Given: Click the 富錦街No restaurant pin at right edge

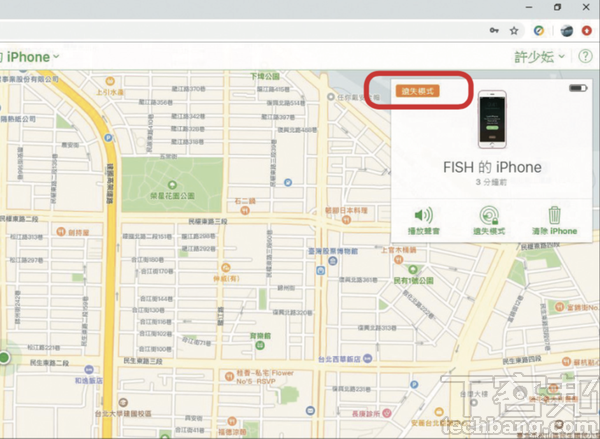Looking at the screenshot, I should tap(559, 307).
